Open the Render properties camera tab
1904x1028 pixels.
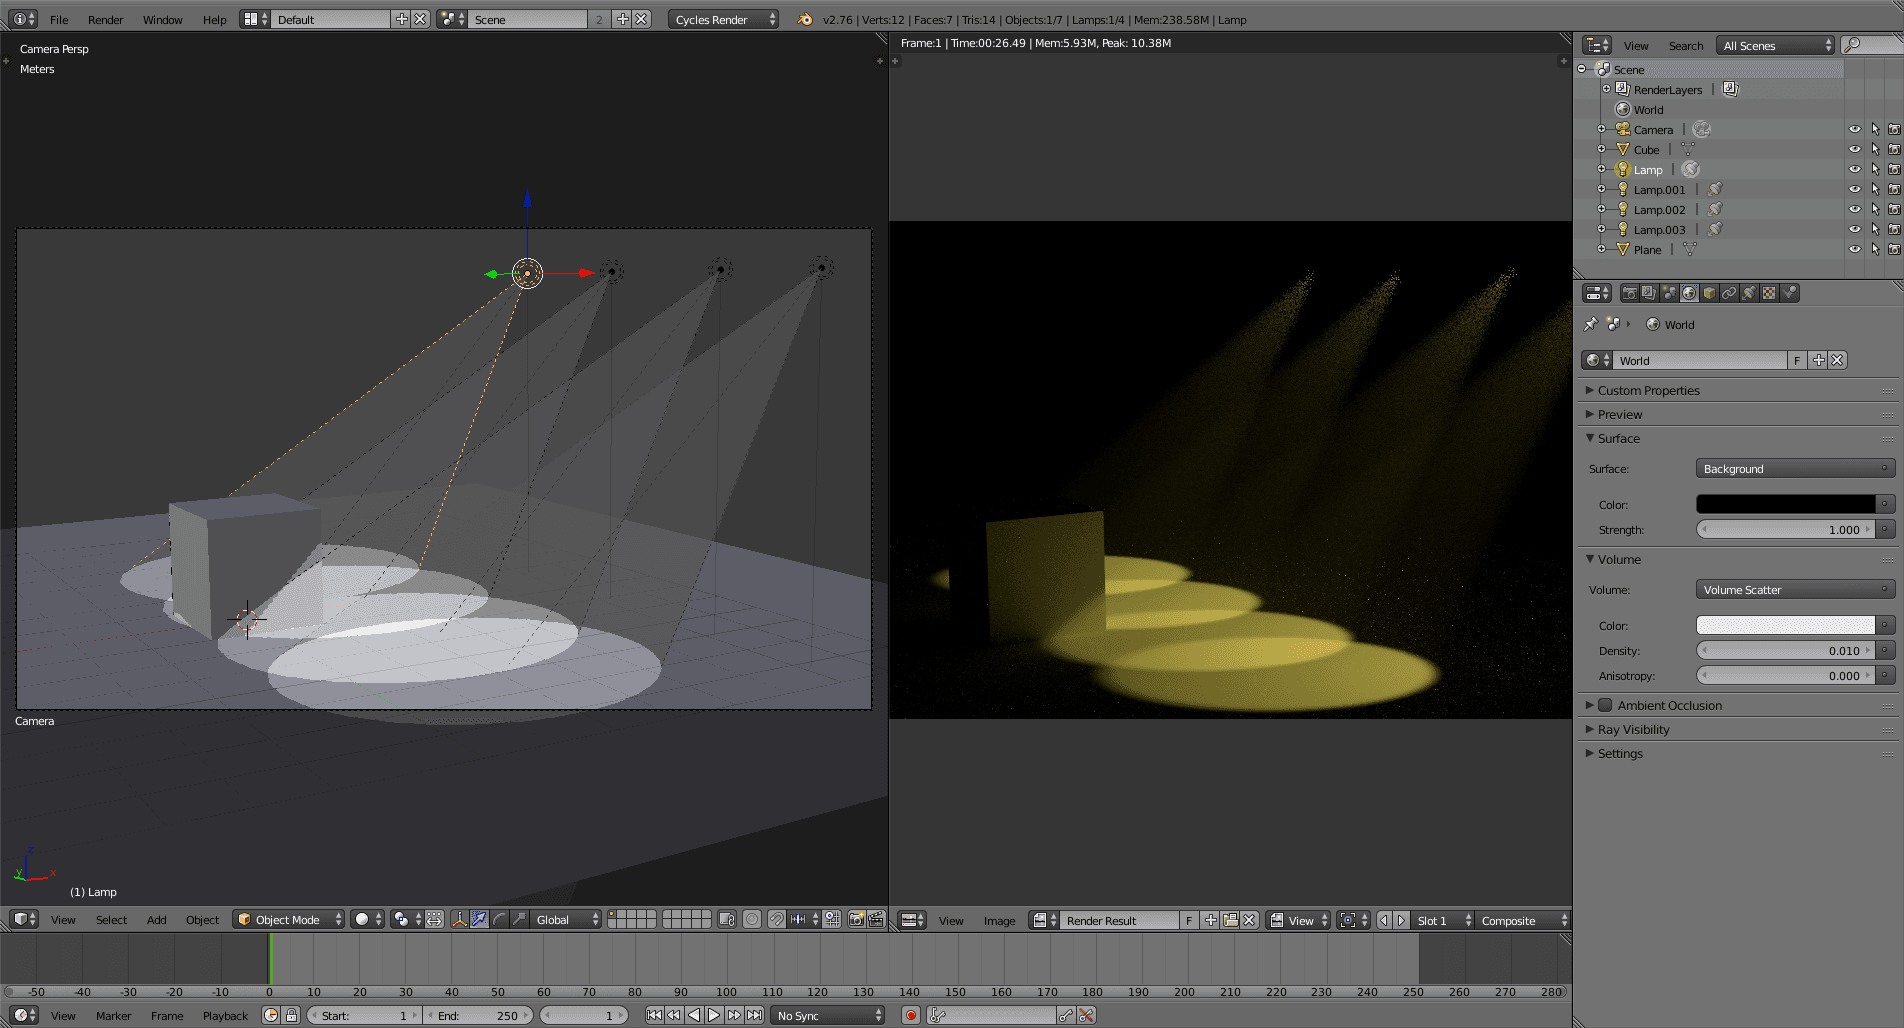coord(1629,293)
